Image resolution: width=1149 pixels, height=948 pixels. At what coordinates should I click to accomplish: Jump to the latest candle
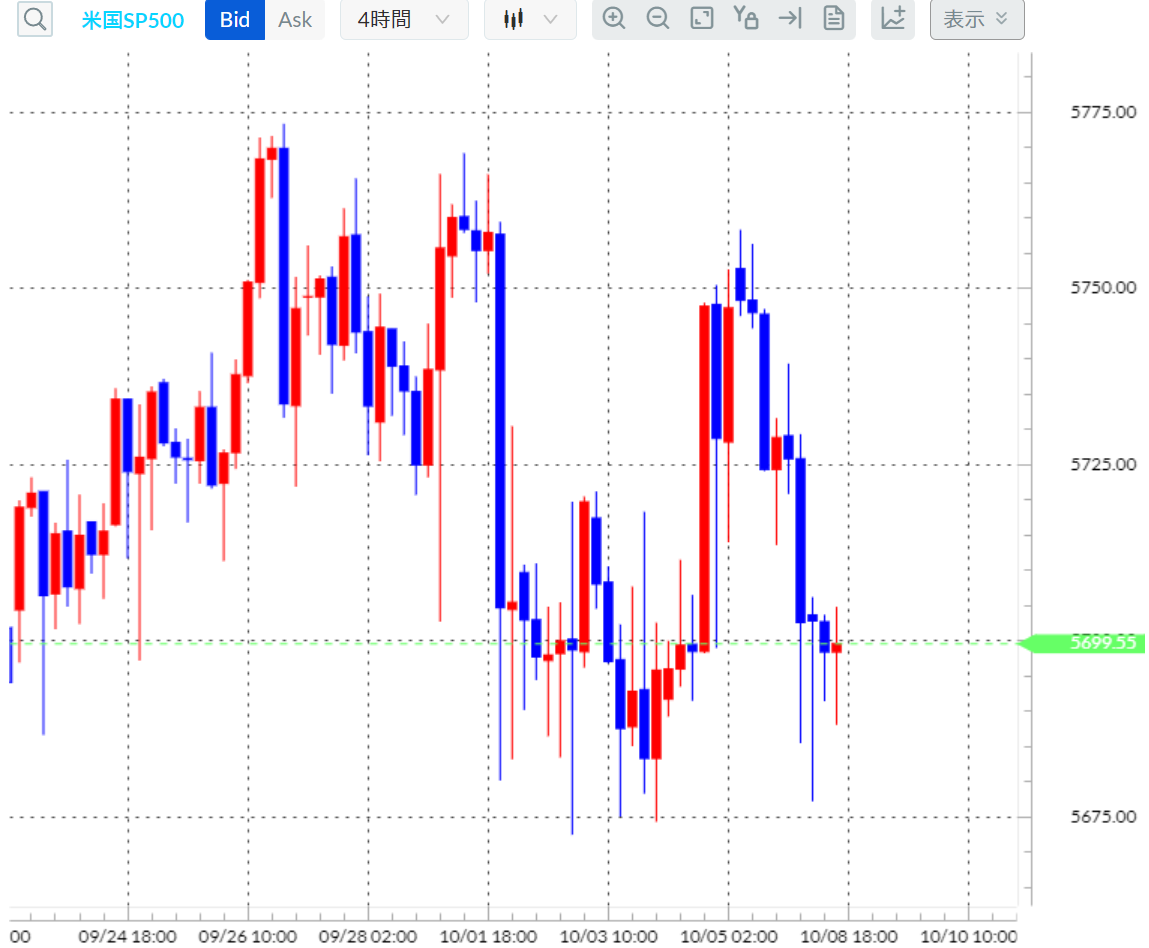click(x=790, y=18)
